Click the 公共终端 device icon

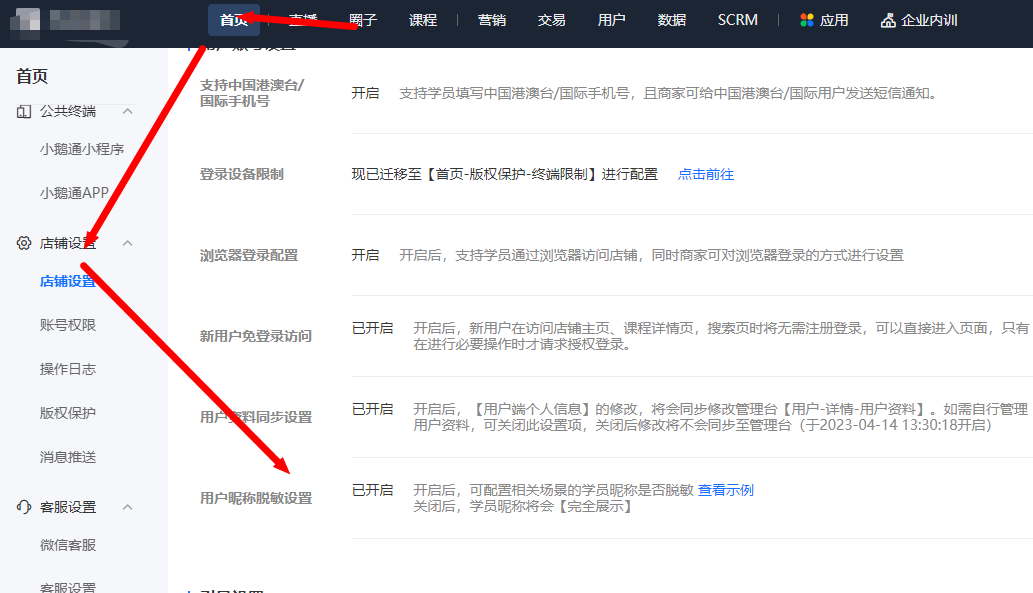pyautogui.click(x=24, y=111)
